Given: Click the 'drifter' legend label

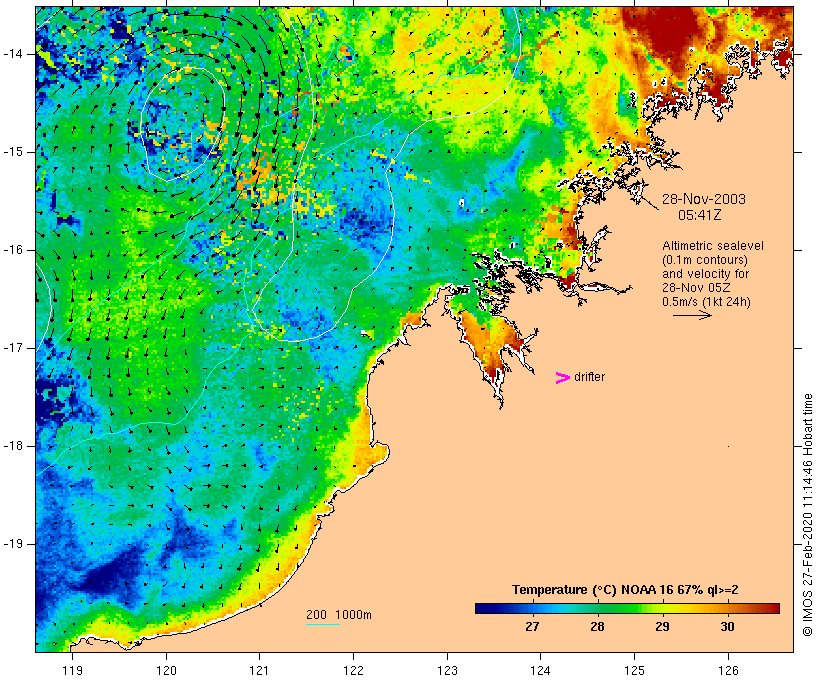Looking at the screenshot, I should pyautogui.click(x=589, y=377).
